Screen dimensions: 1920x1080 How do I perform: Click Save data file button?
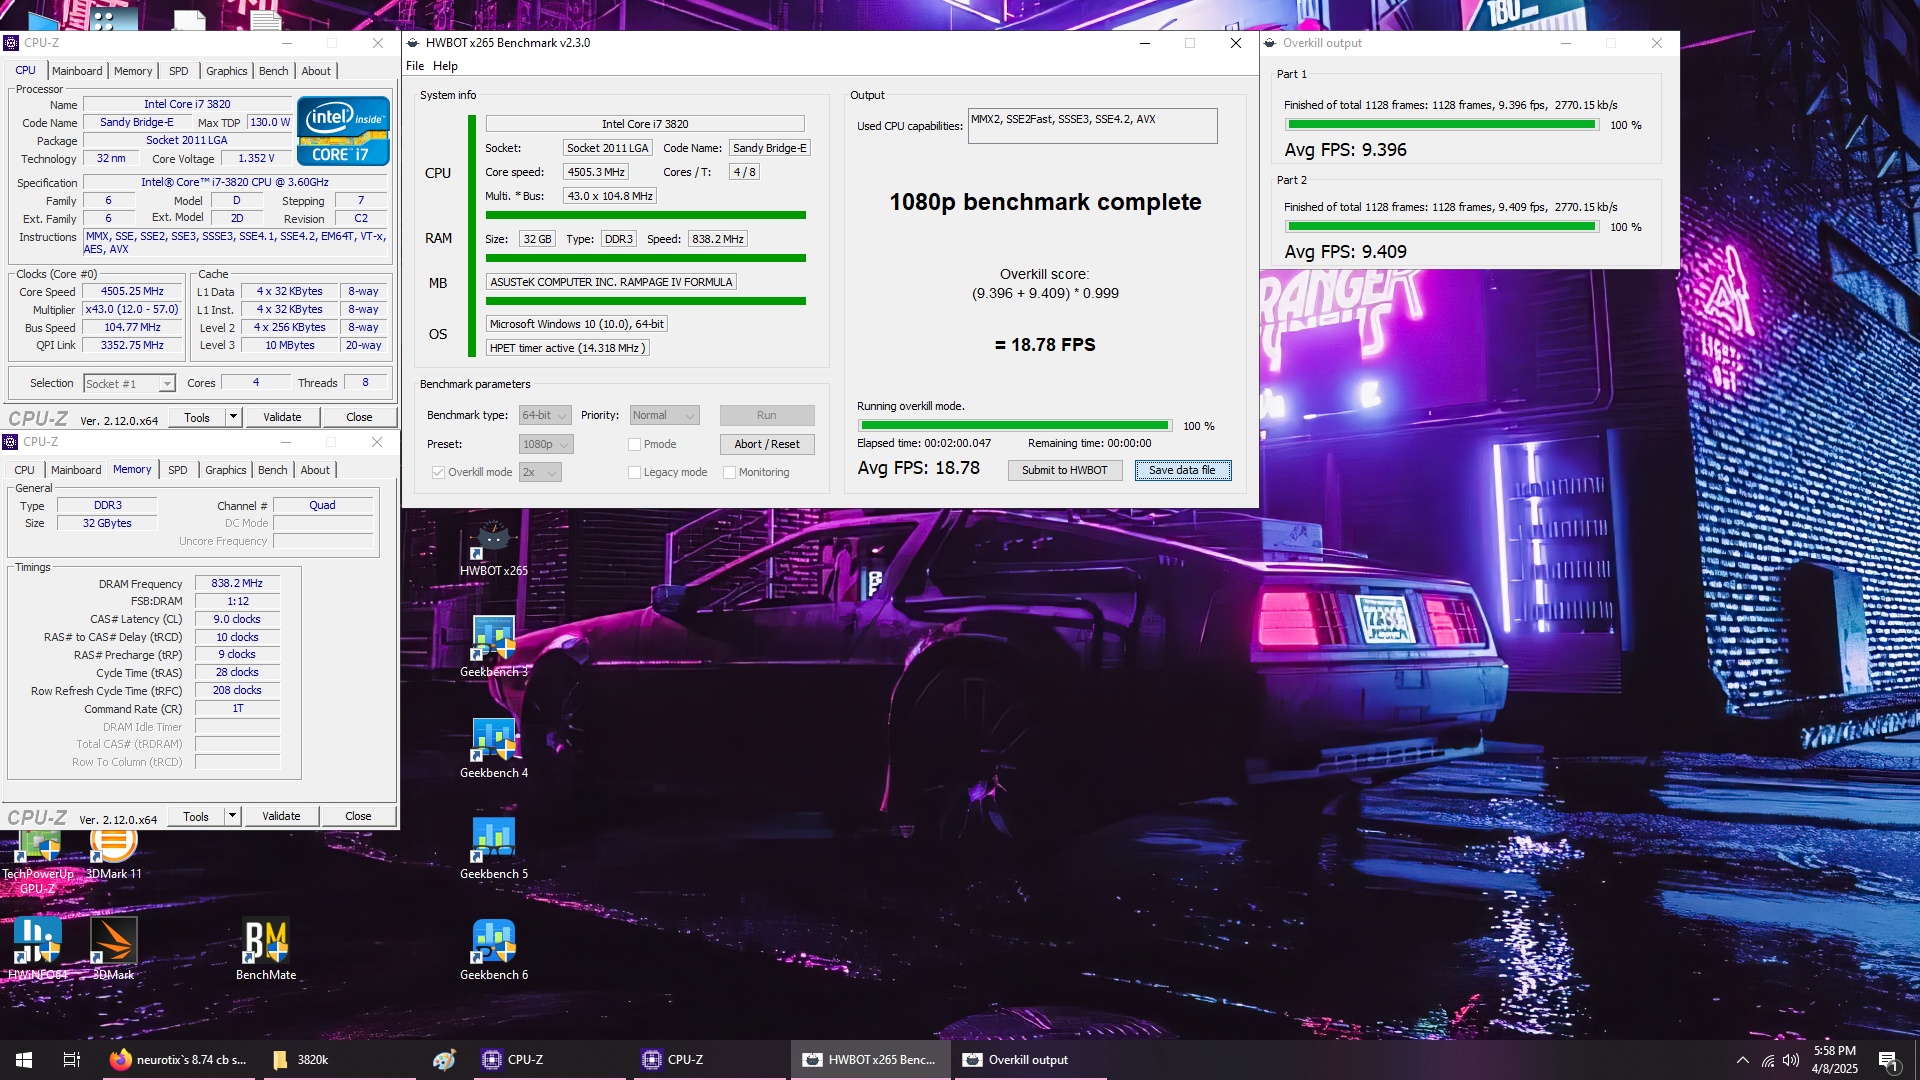(1182, 470)
